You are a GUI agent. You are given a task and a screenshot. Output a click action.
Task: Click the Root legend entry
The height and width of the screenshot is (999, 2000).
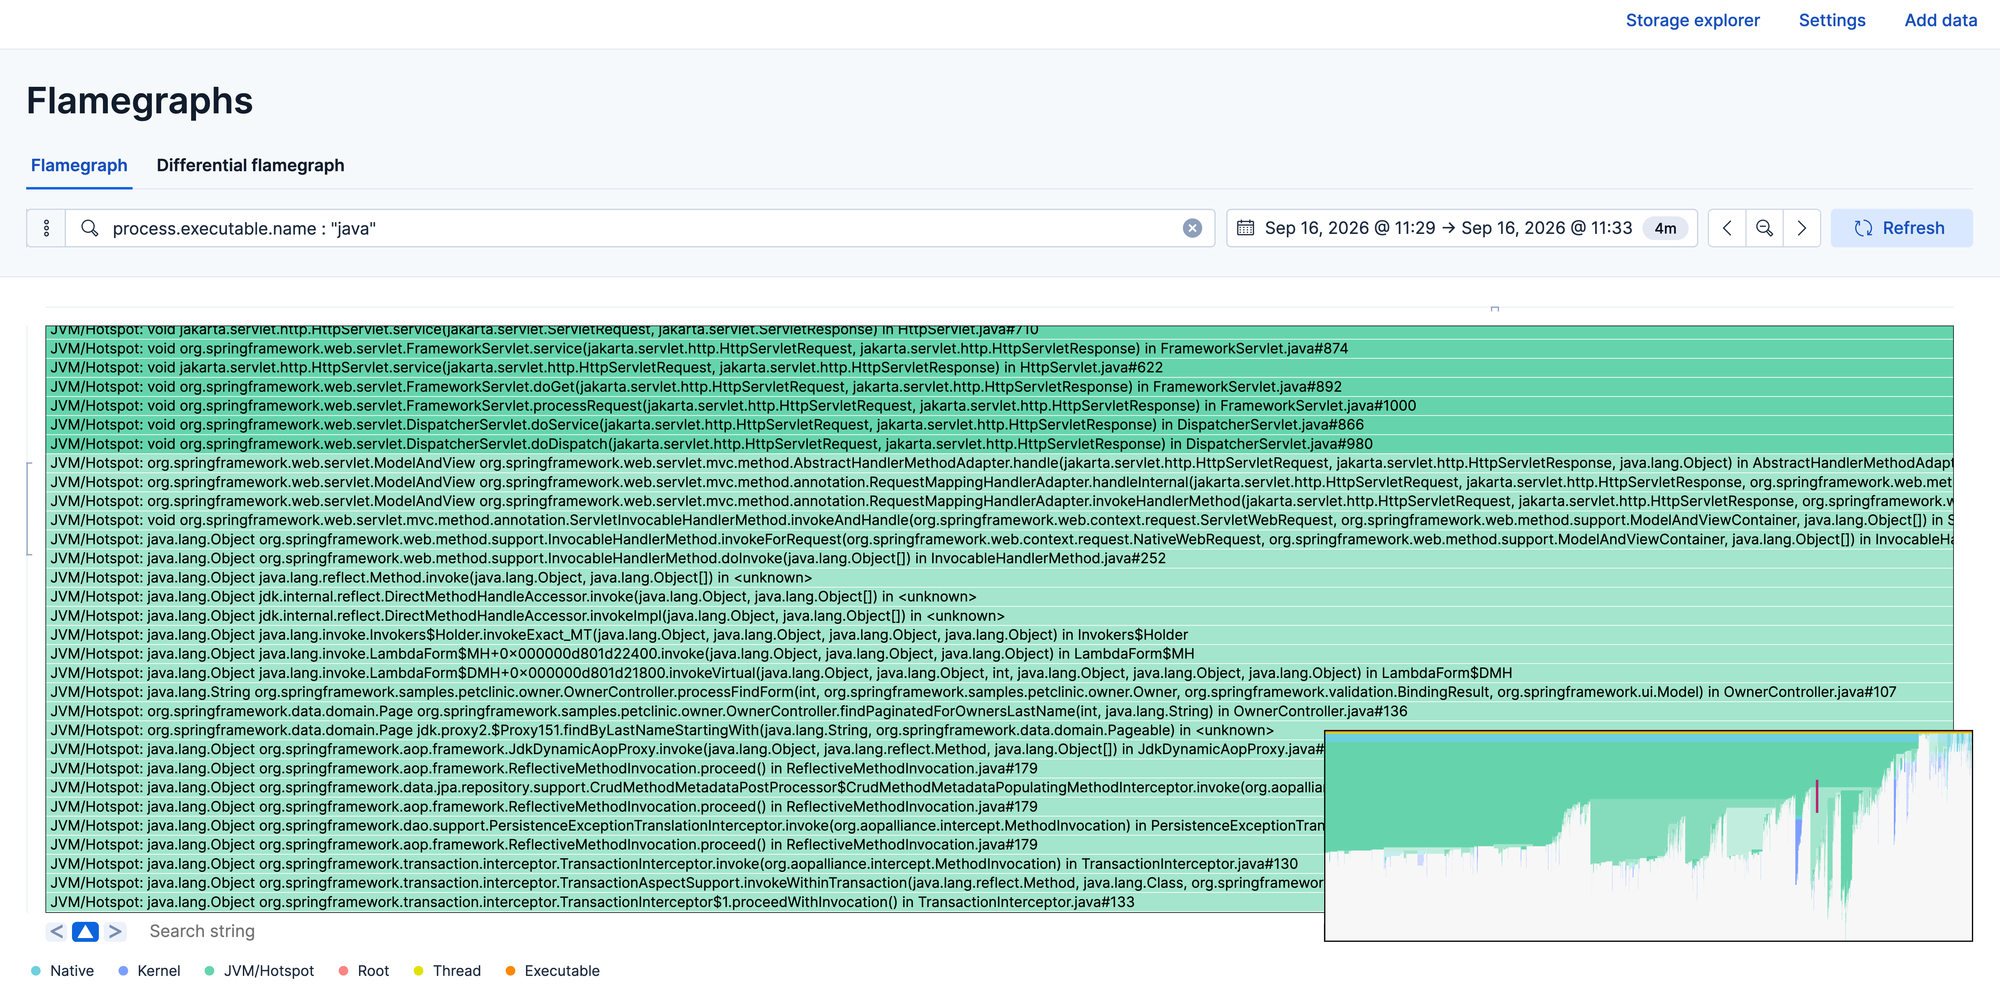pos(364,971)
